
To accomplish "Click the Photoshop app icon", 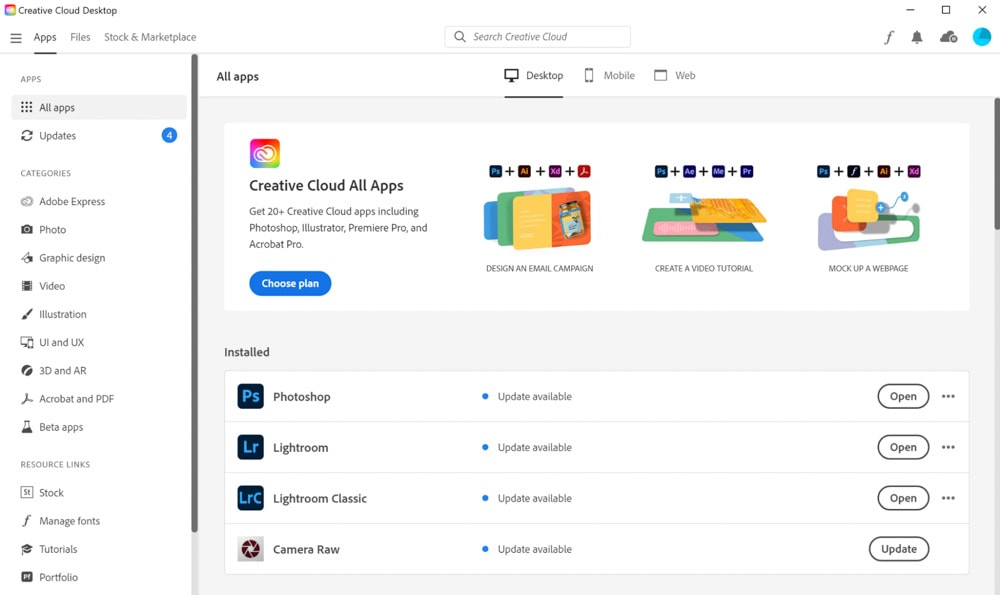I will click(251, 396).
